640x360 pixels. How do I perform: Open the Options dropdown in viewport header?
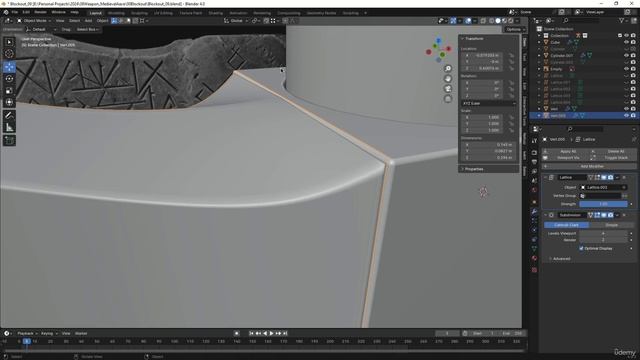point(515,29)
